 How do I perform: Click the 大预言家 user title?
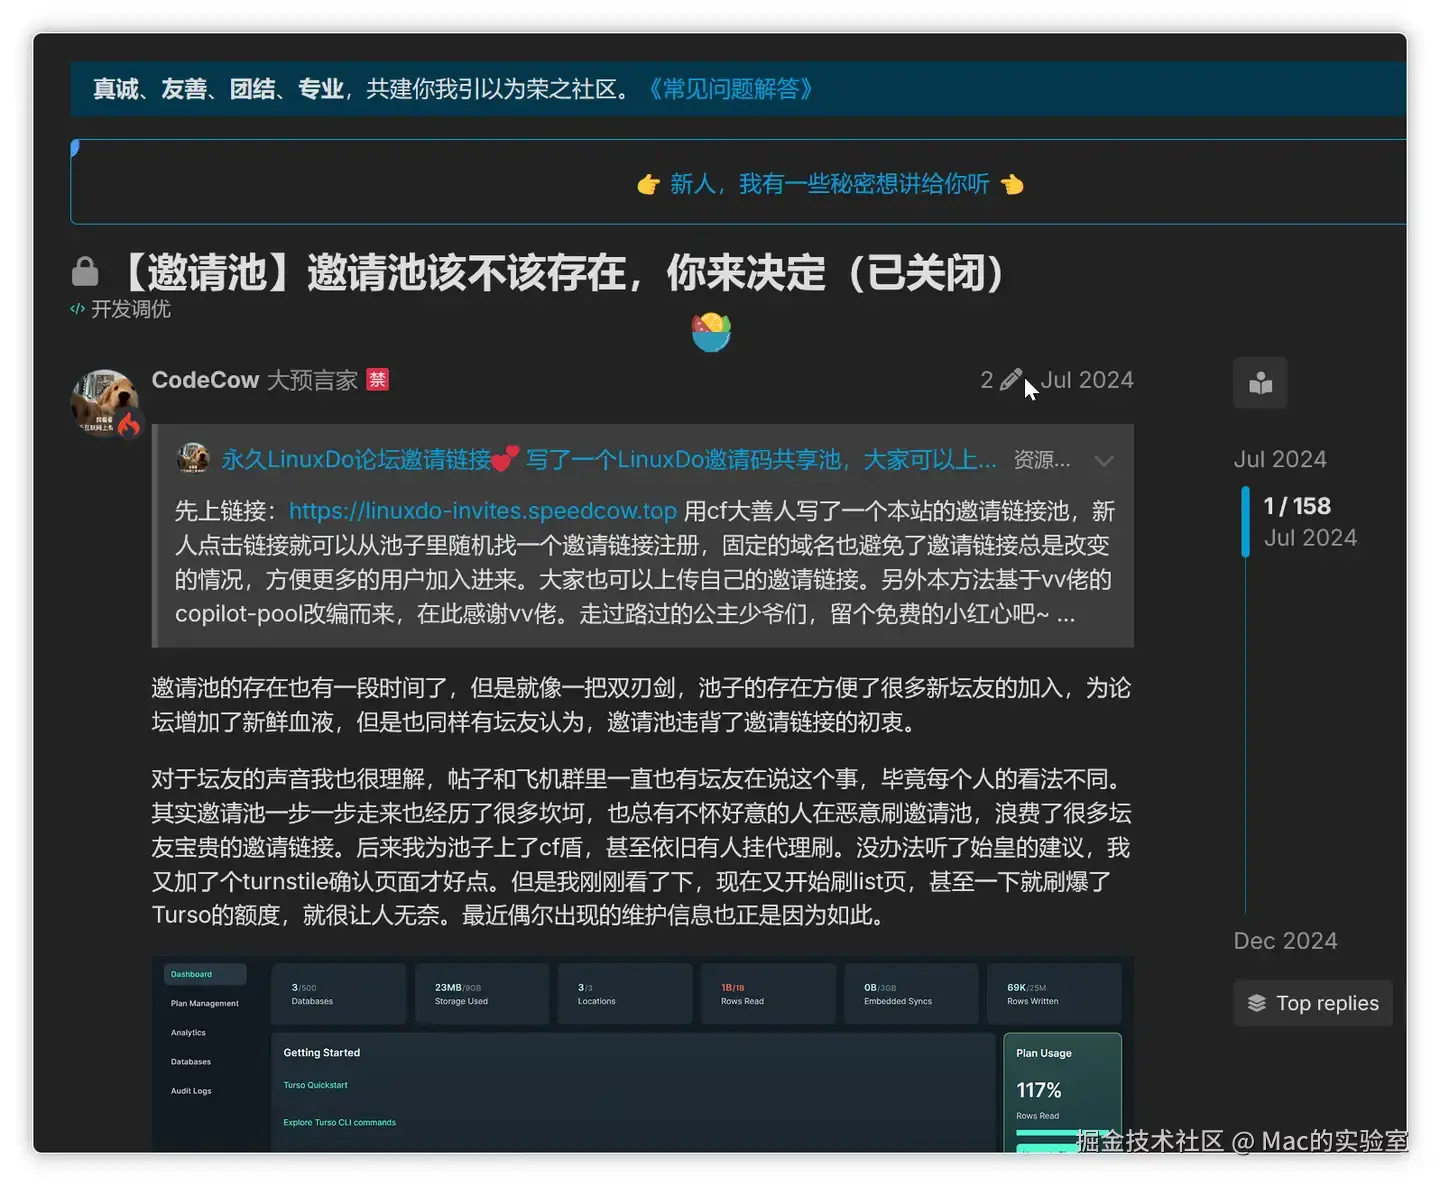pyautogui.click(x=312, y=380)
